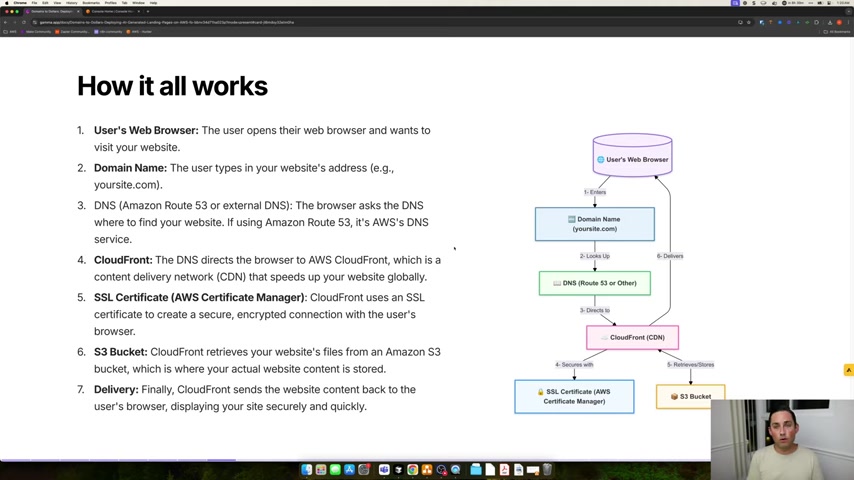Select the Domains to Dollars browser tab
Image resolution: width=854 pixels, height=480 pixels.
pos(50,11)
